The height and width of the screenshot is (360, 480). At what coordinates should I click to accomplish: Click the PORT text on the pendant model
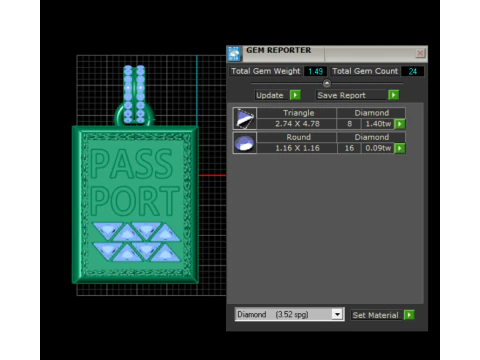click(x=134, y=201)
